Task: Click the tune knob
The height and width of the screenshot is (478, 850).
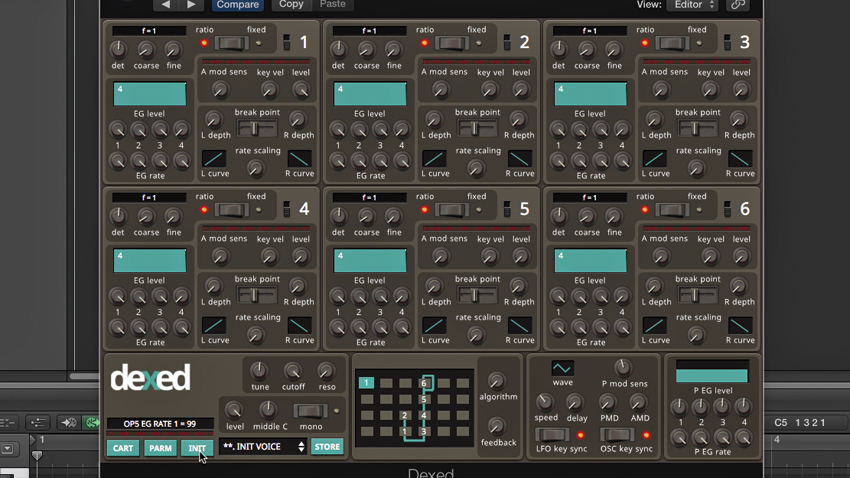Action: 259,371
